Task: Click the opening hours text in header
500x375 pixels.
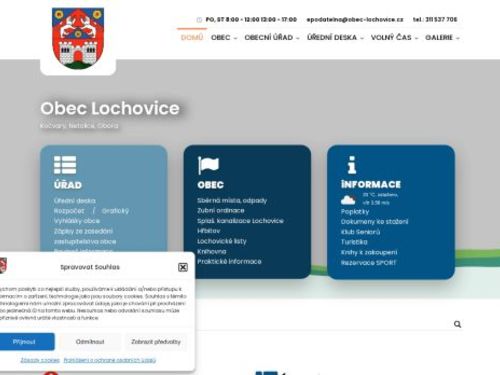Action: click(251, 20)
